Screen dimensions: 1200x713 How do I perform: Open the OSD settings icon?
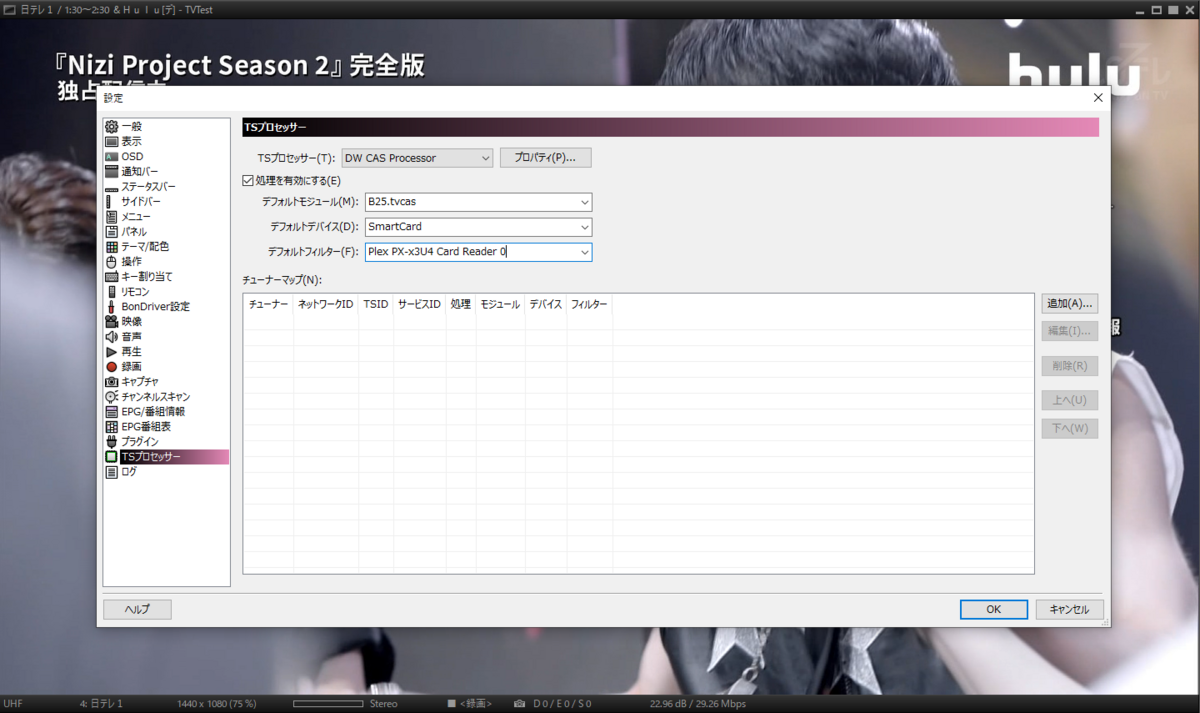[x=111, y=157]
